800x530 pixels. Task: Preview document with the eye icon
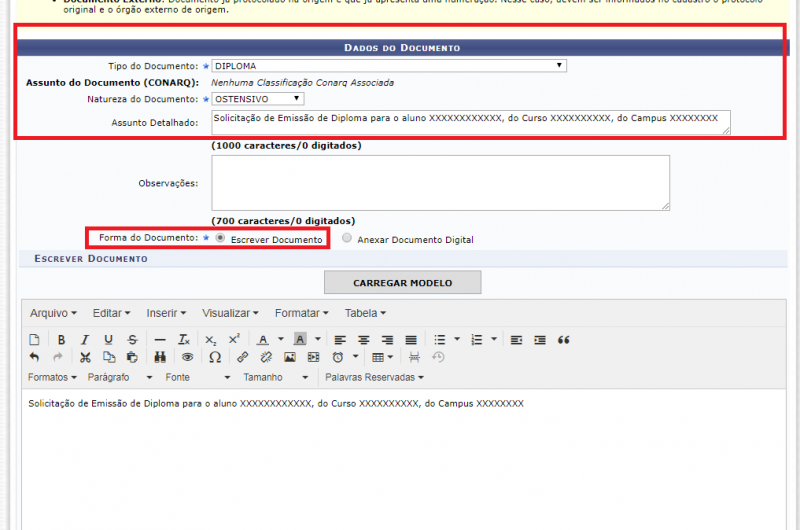click(x=187, y=357)
